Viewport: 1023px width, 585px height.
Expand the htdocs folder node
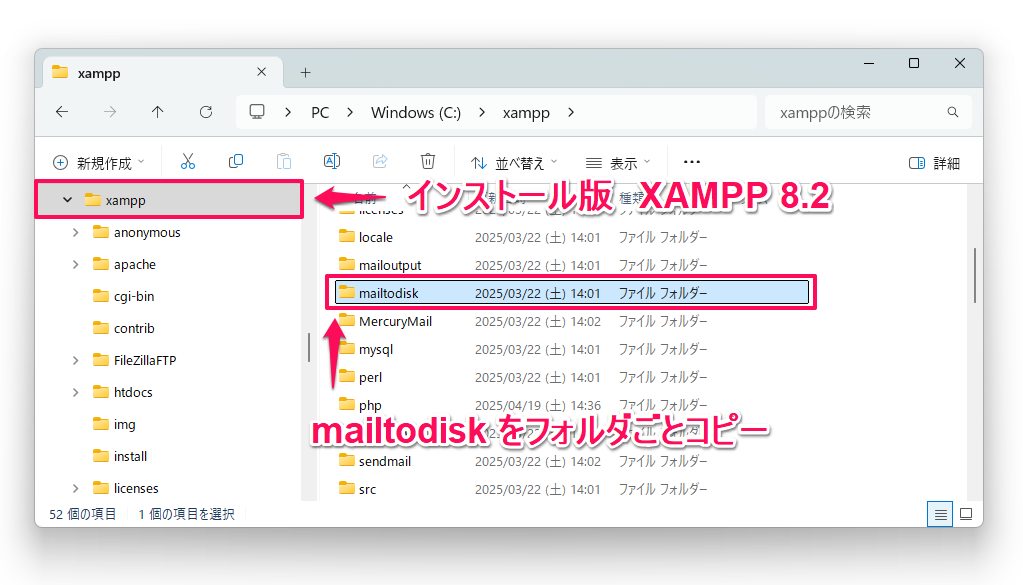76,393
